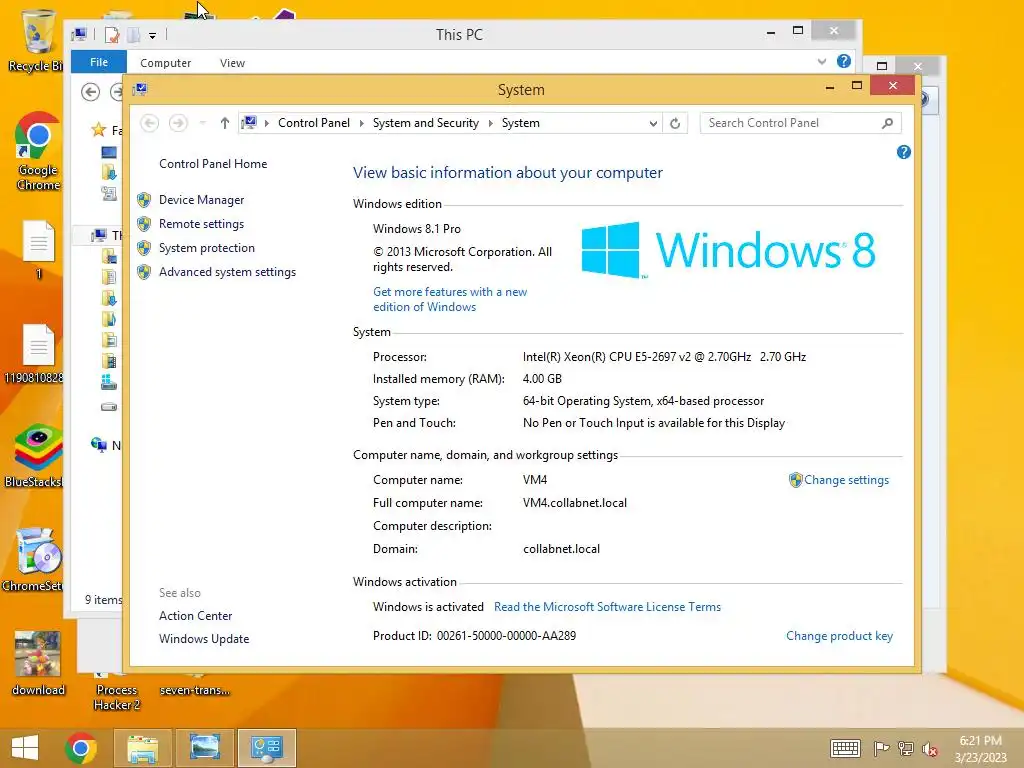Expand the address bar history dropdown

(653, 123)
